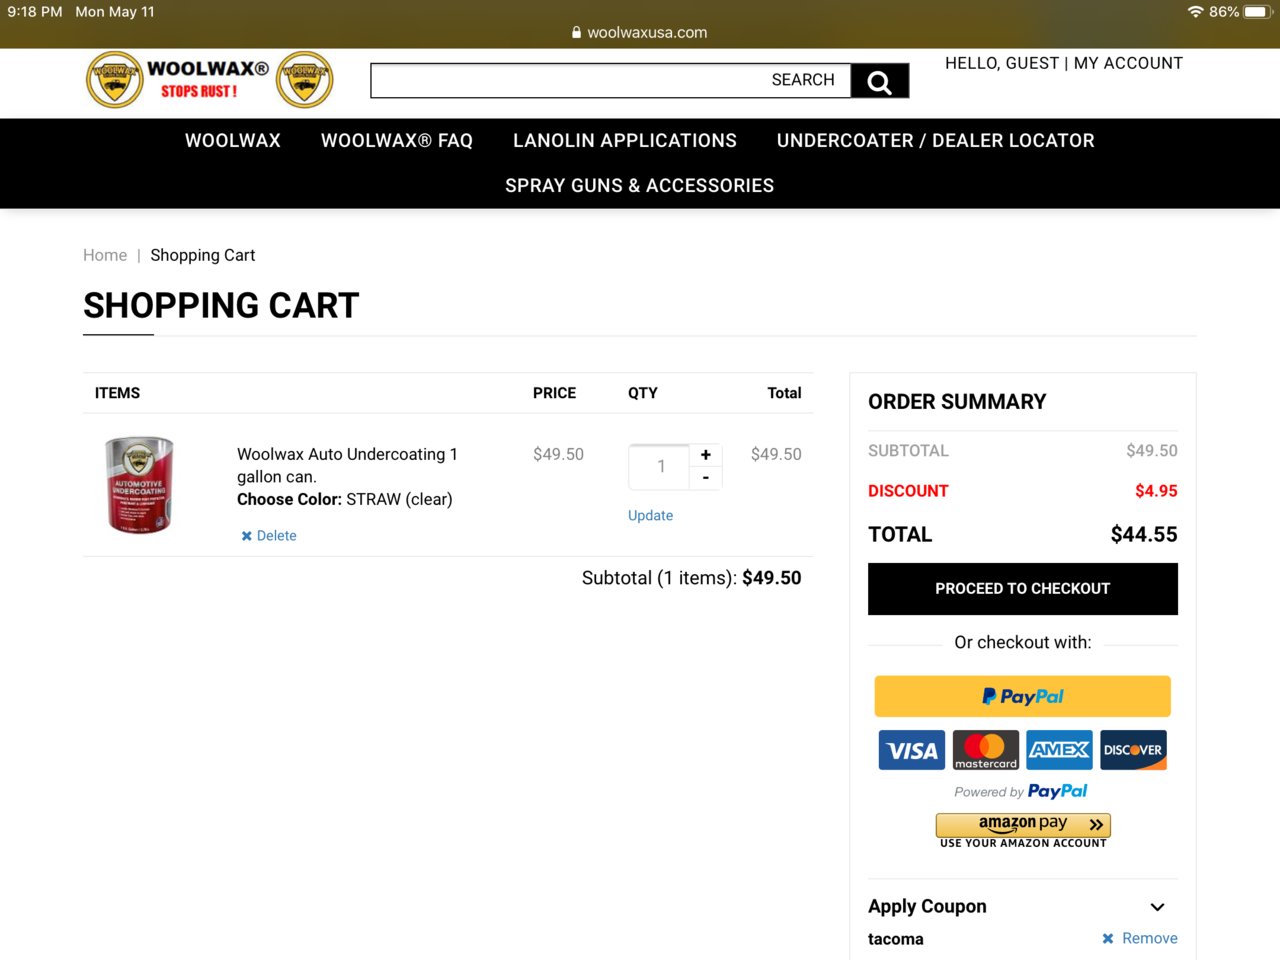
Task: Open Spray Guns & Accessories menu
Action: click(x=640, y=186)
